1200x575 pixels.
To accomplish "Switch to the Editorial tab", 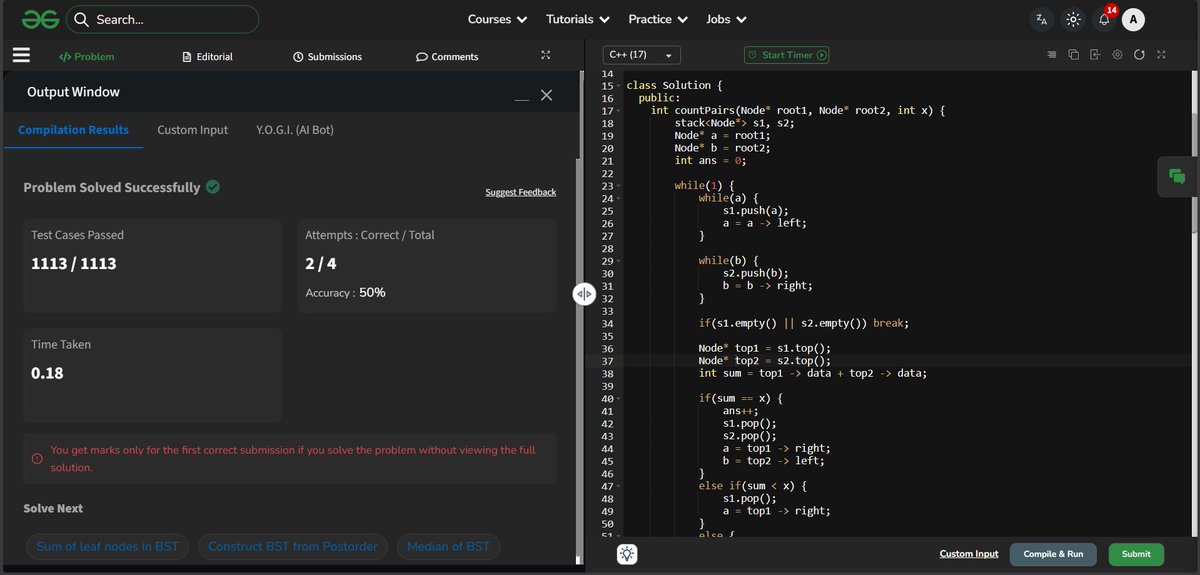I will pyautogui.click(x=208, y=57).
